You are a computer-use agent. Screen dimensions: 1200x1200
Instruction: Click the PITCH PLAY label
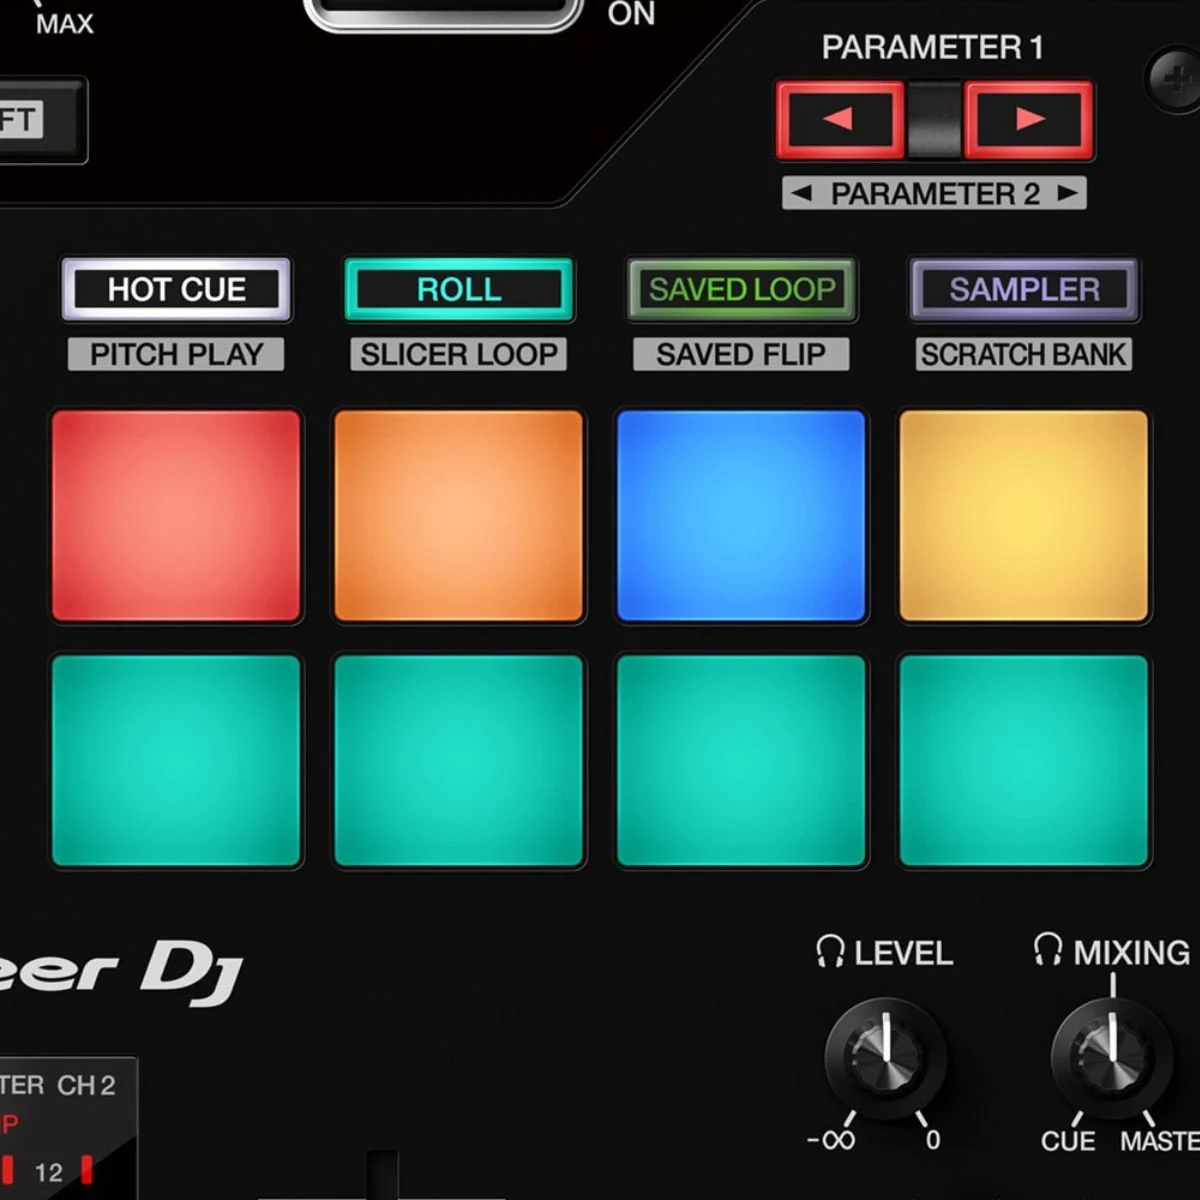pos(176,354)
